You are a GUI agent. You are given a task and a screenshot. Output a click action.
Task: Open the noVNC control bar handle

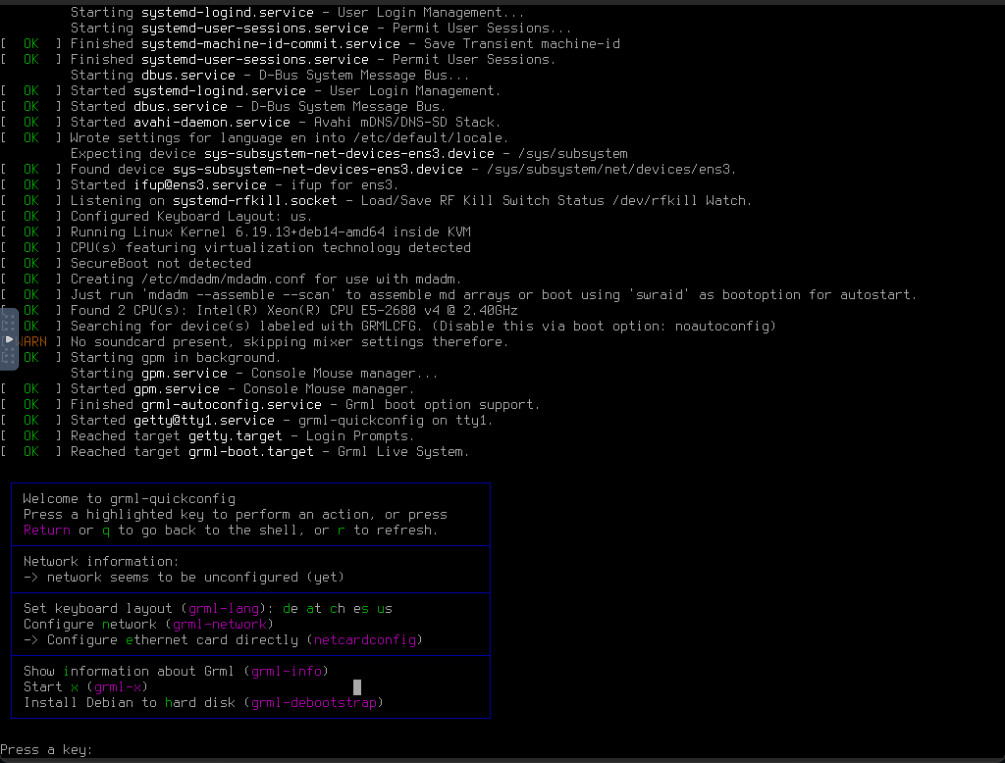[9, 339]
